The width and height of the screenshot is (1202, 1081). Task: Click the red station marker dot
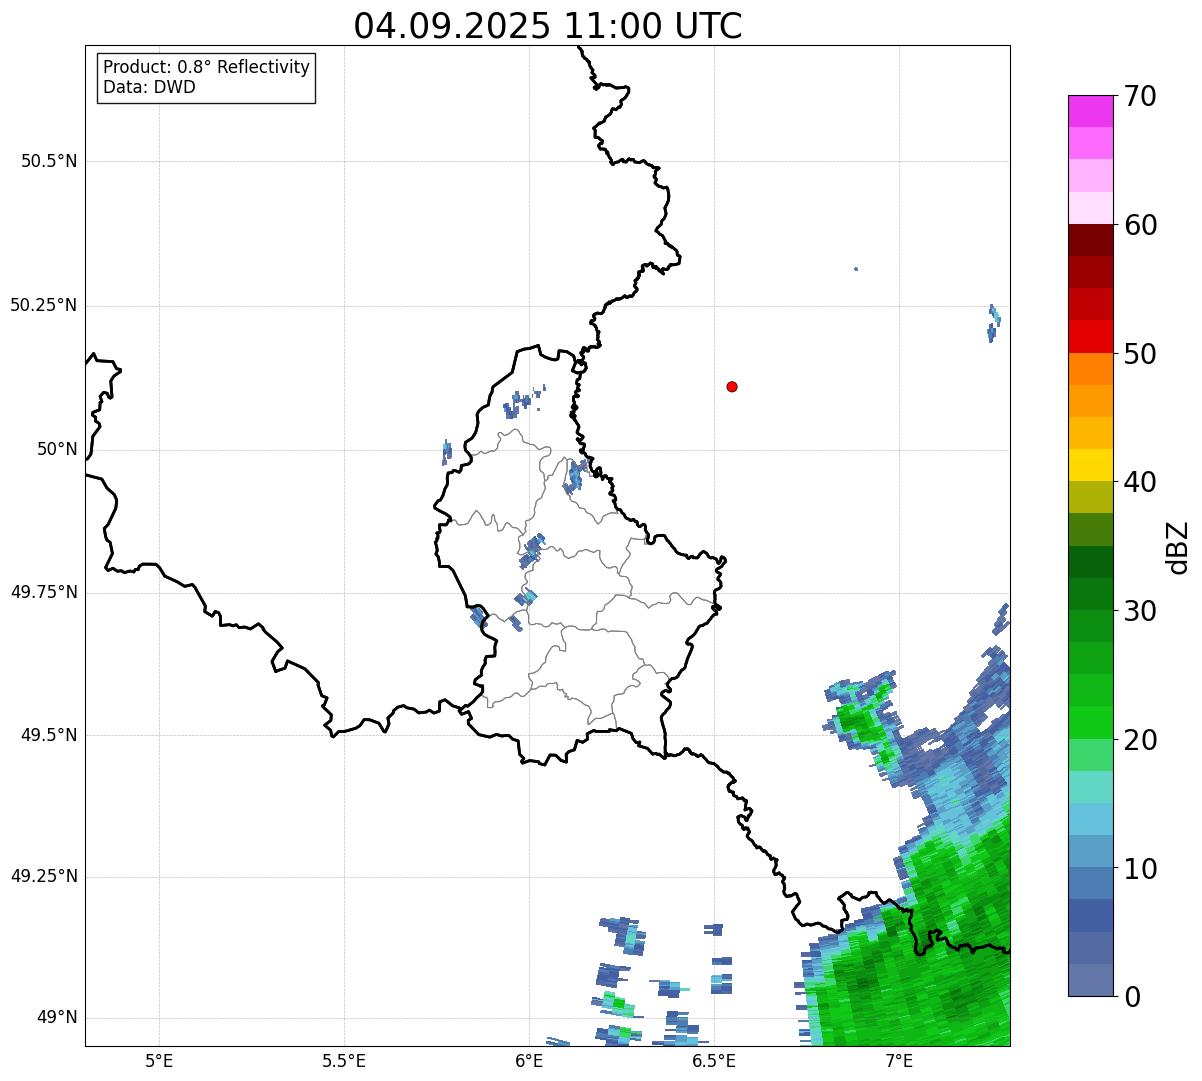(x=732, y=386)
